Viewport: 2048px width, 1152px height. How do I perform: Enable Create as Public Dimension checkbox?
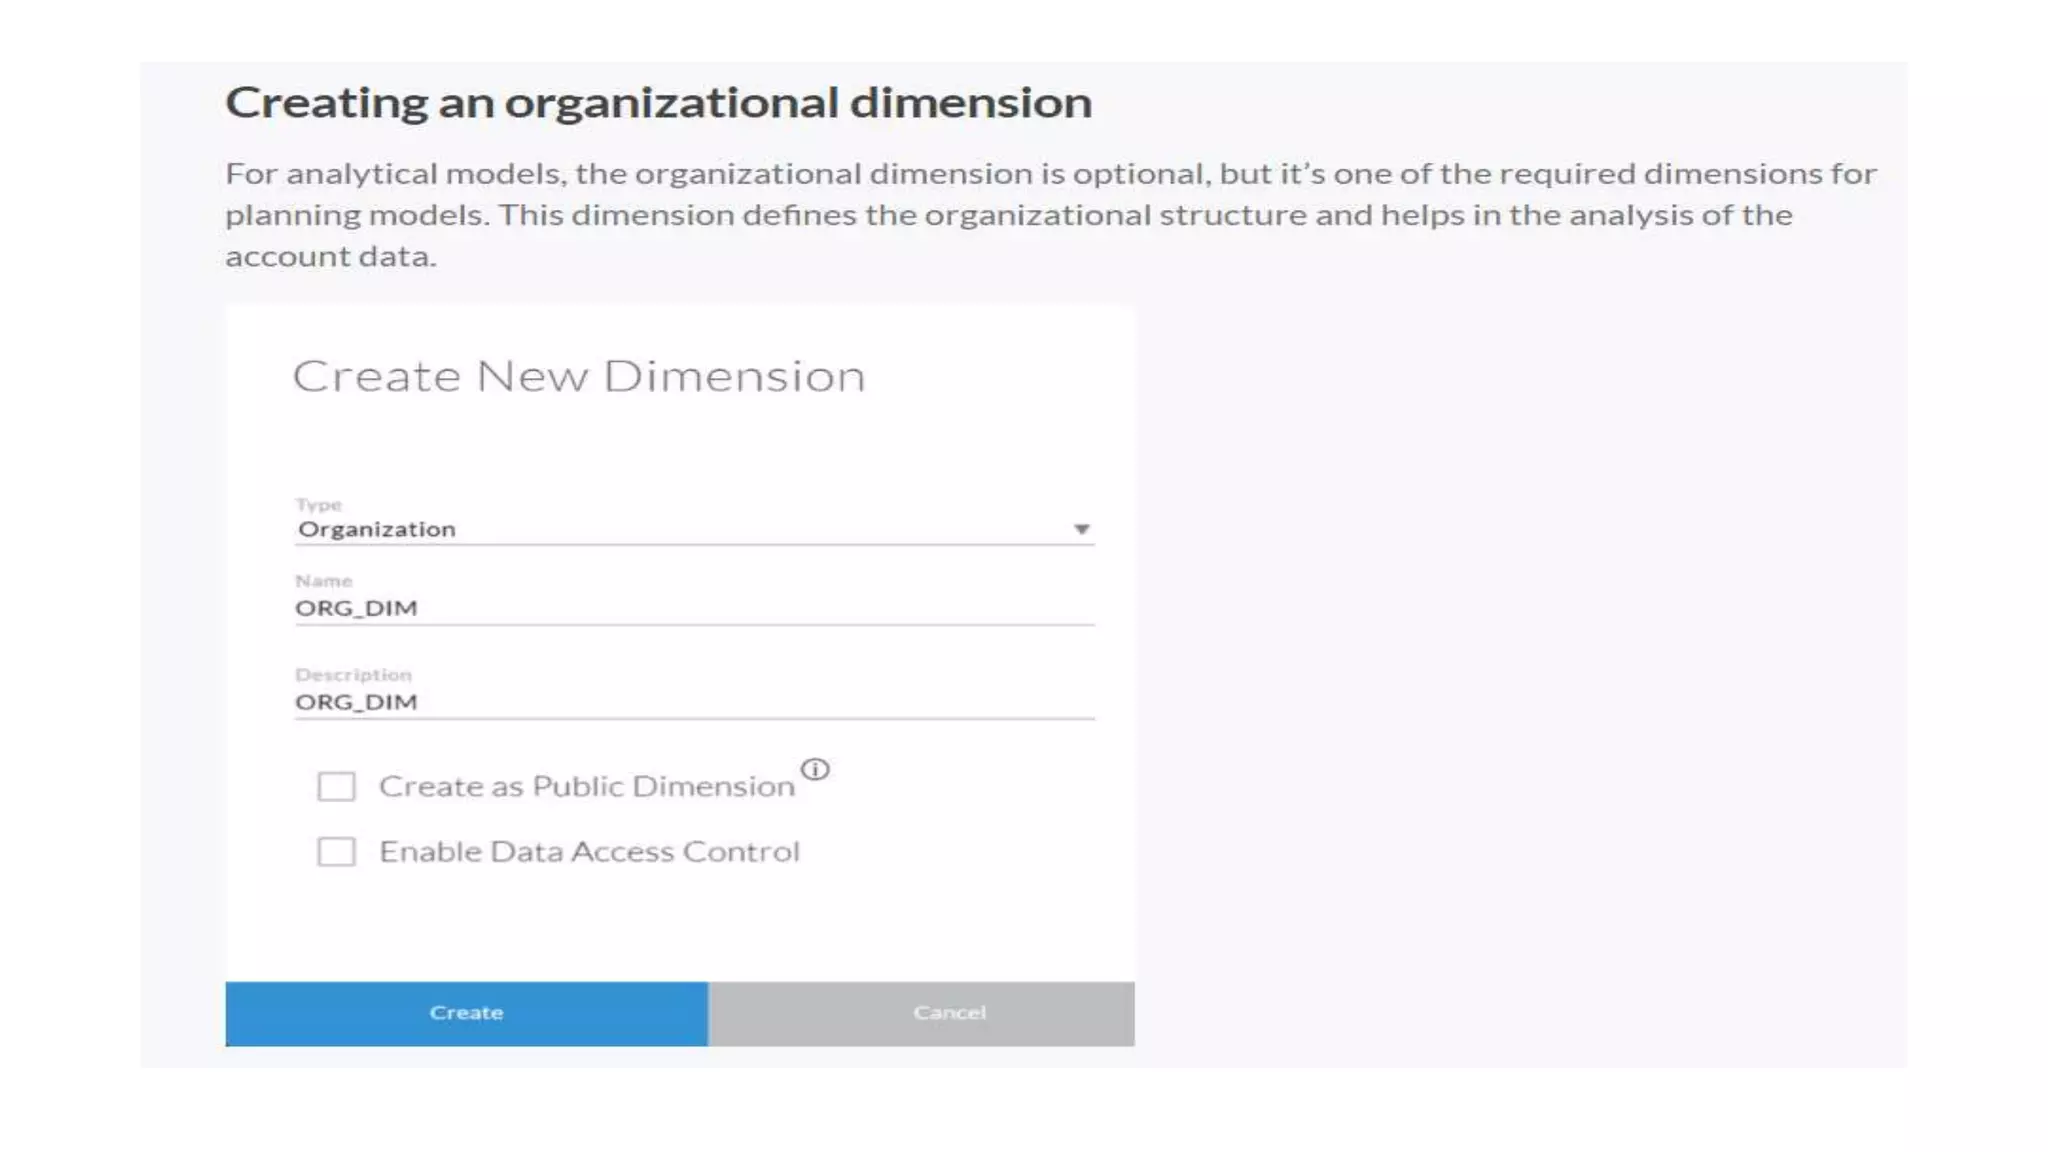(x=336, y=786)
